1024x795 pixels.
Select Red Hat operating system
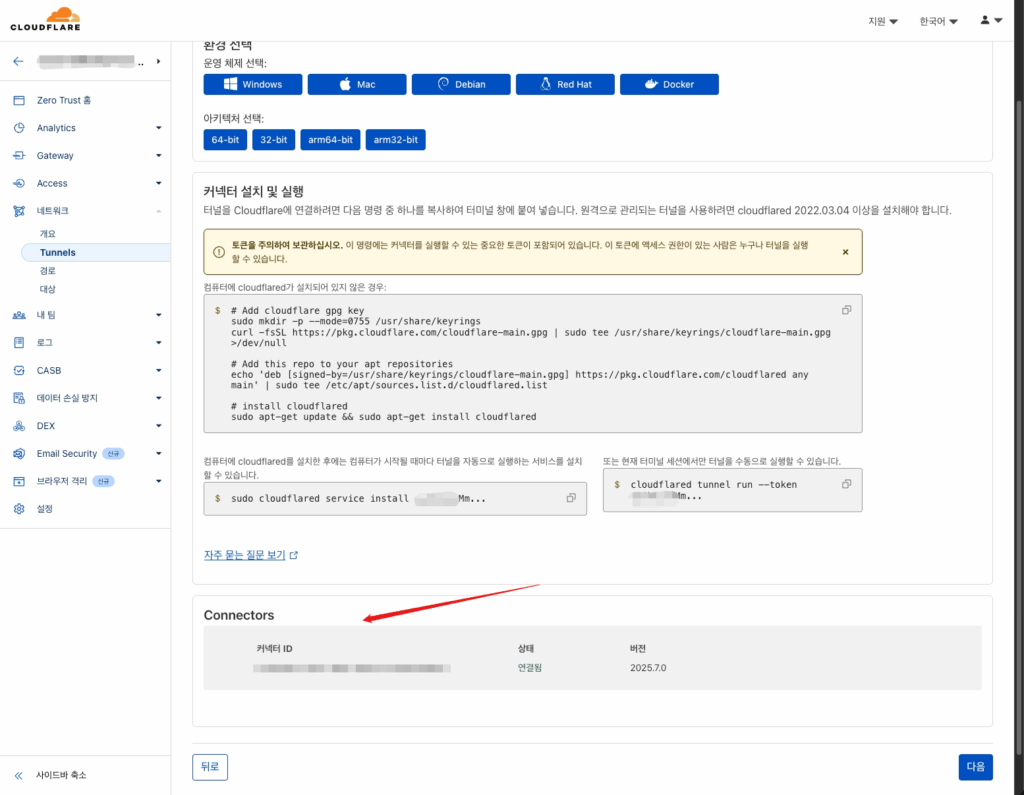(565, 84)
